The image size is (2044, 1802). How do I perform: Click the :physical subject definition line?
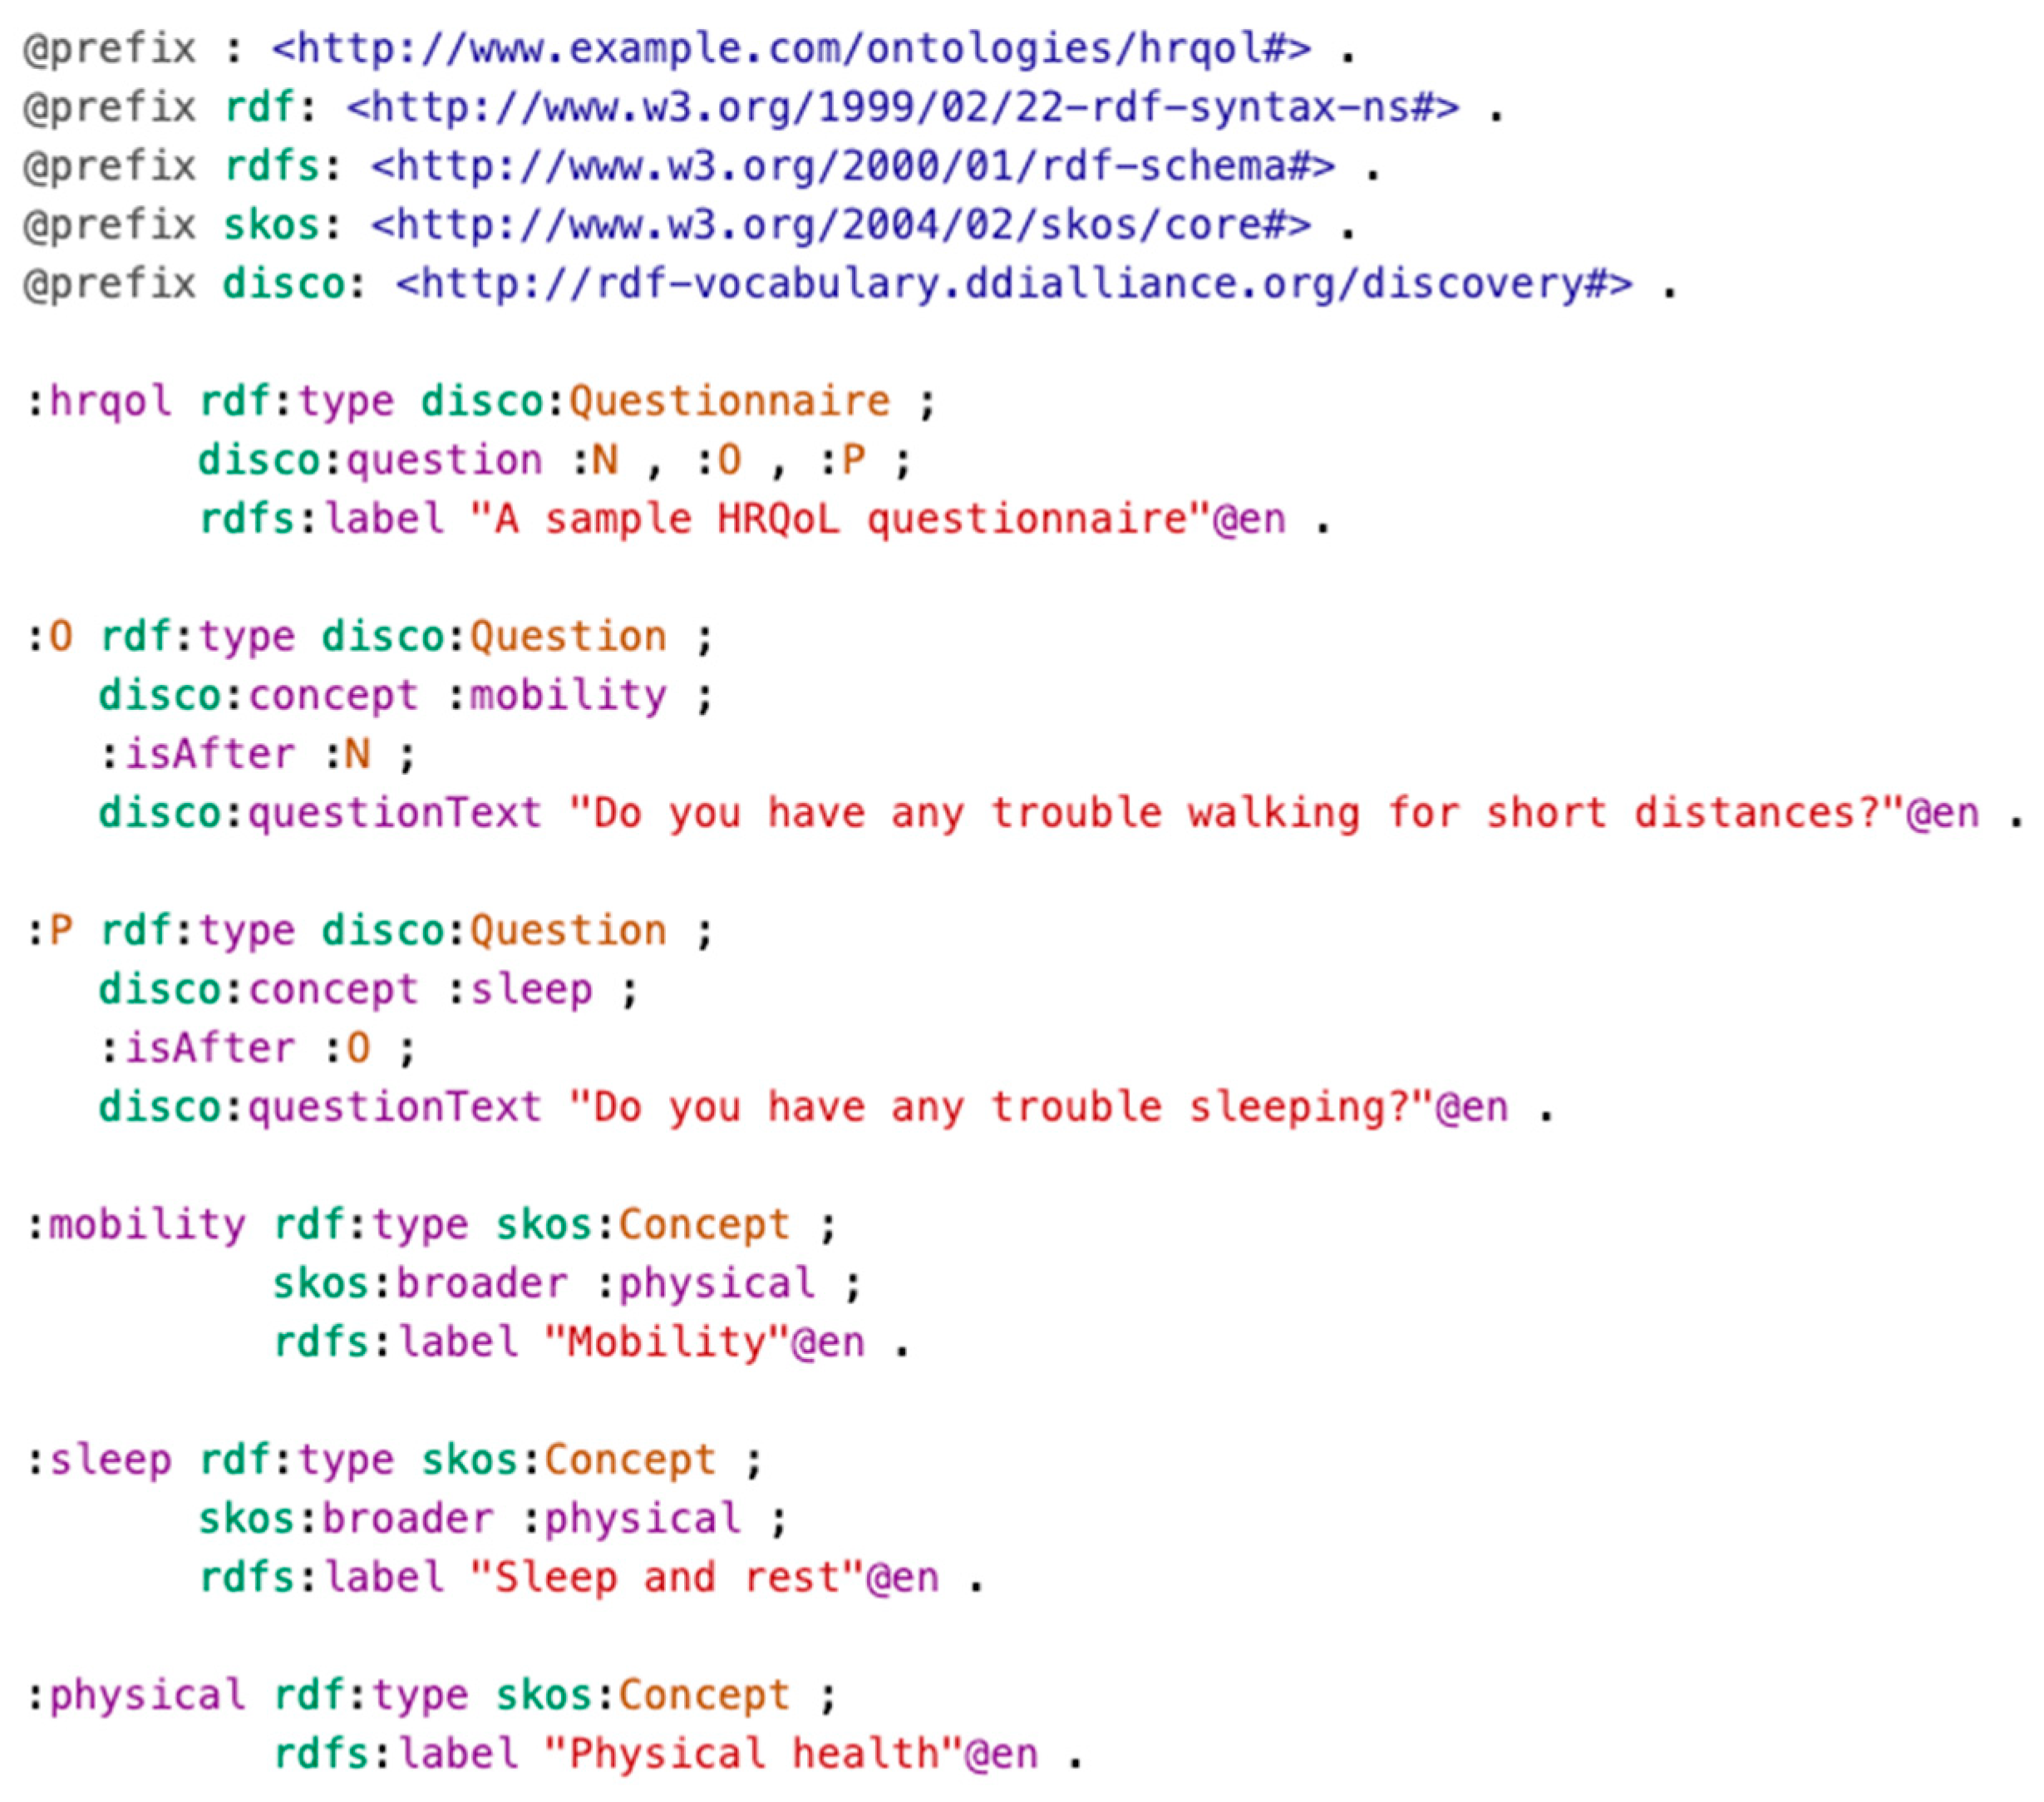pyautogui.click(x=432, y=1696)
